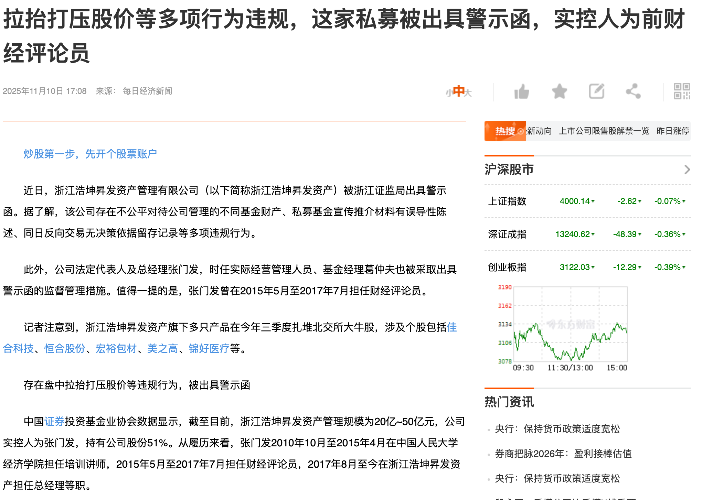The width and height of the screenshot is (702, 500).
Task: Select small font size 小
Action: pyautogui.click(x=449, y=93)
